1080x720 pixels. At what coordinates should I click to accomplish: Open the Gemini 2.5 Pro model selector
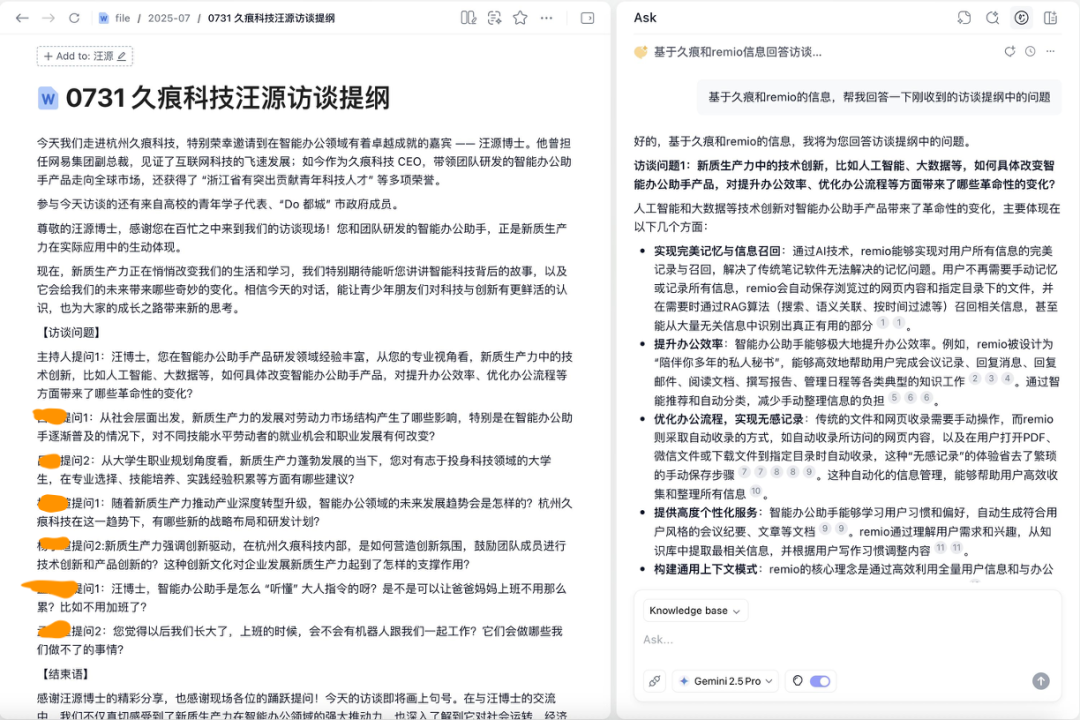(725, 681)
